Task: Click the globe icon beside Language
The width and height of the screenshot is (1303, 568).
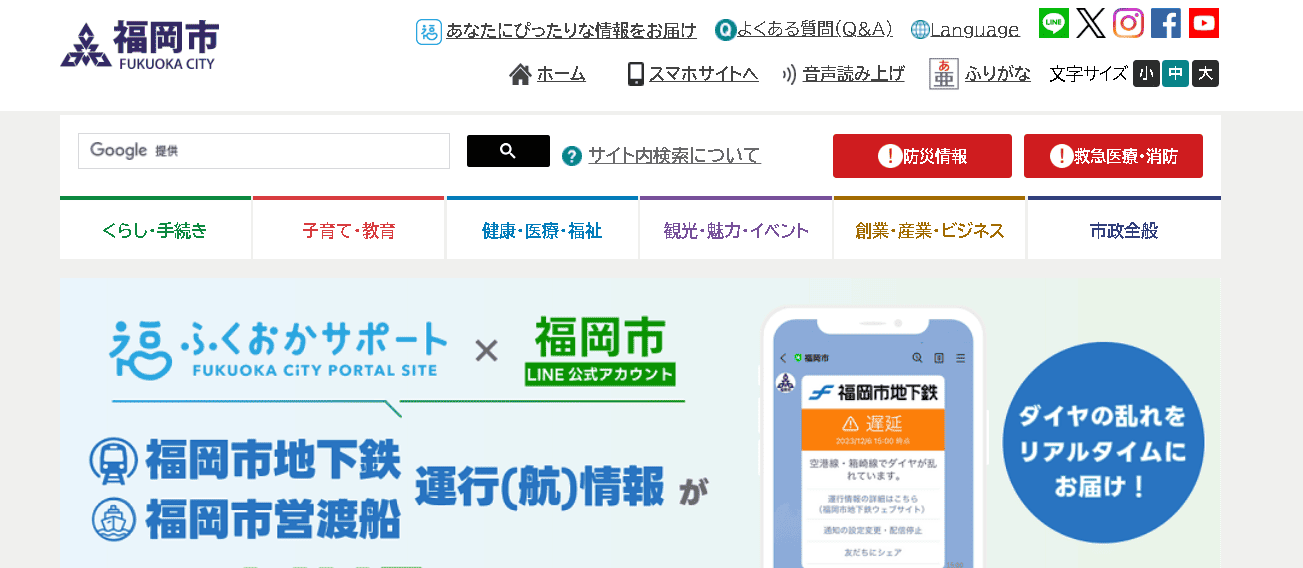Action: click(x=920, y=30)
